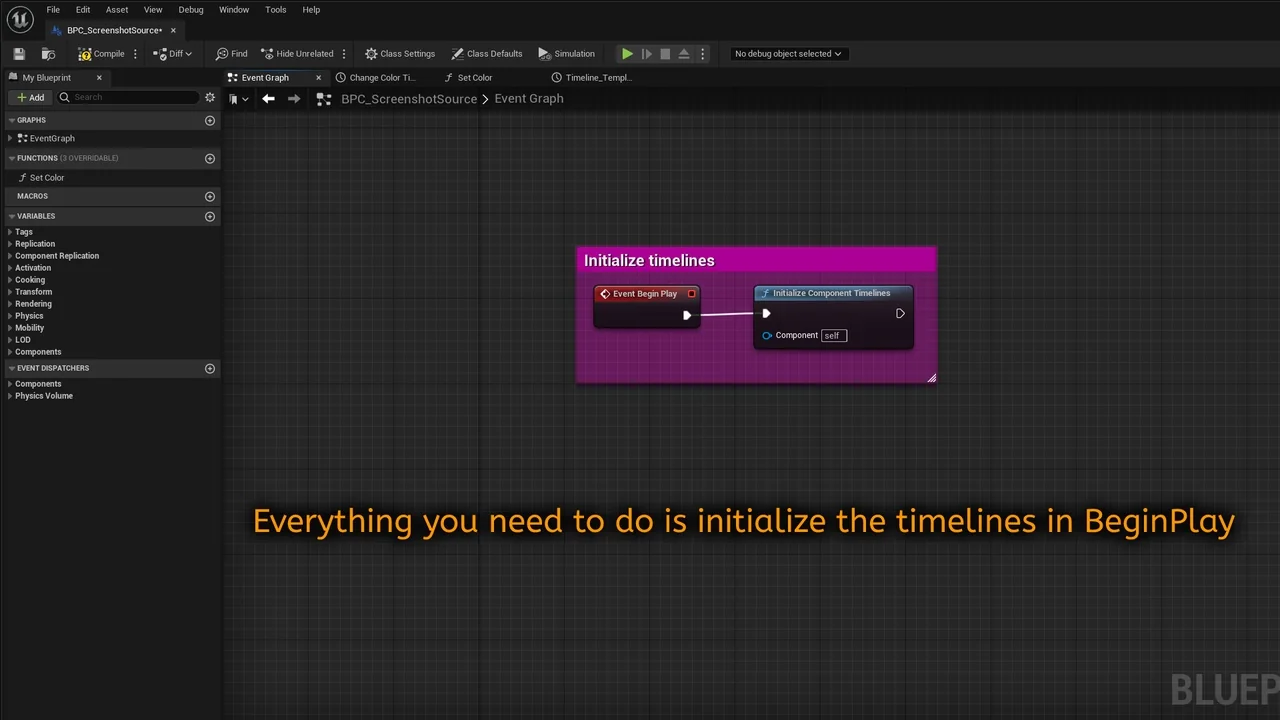Click the Save icon in toolbar
Image resolution: width=1280 pixels, height=720 pixels.
[x=19, y=54]
